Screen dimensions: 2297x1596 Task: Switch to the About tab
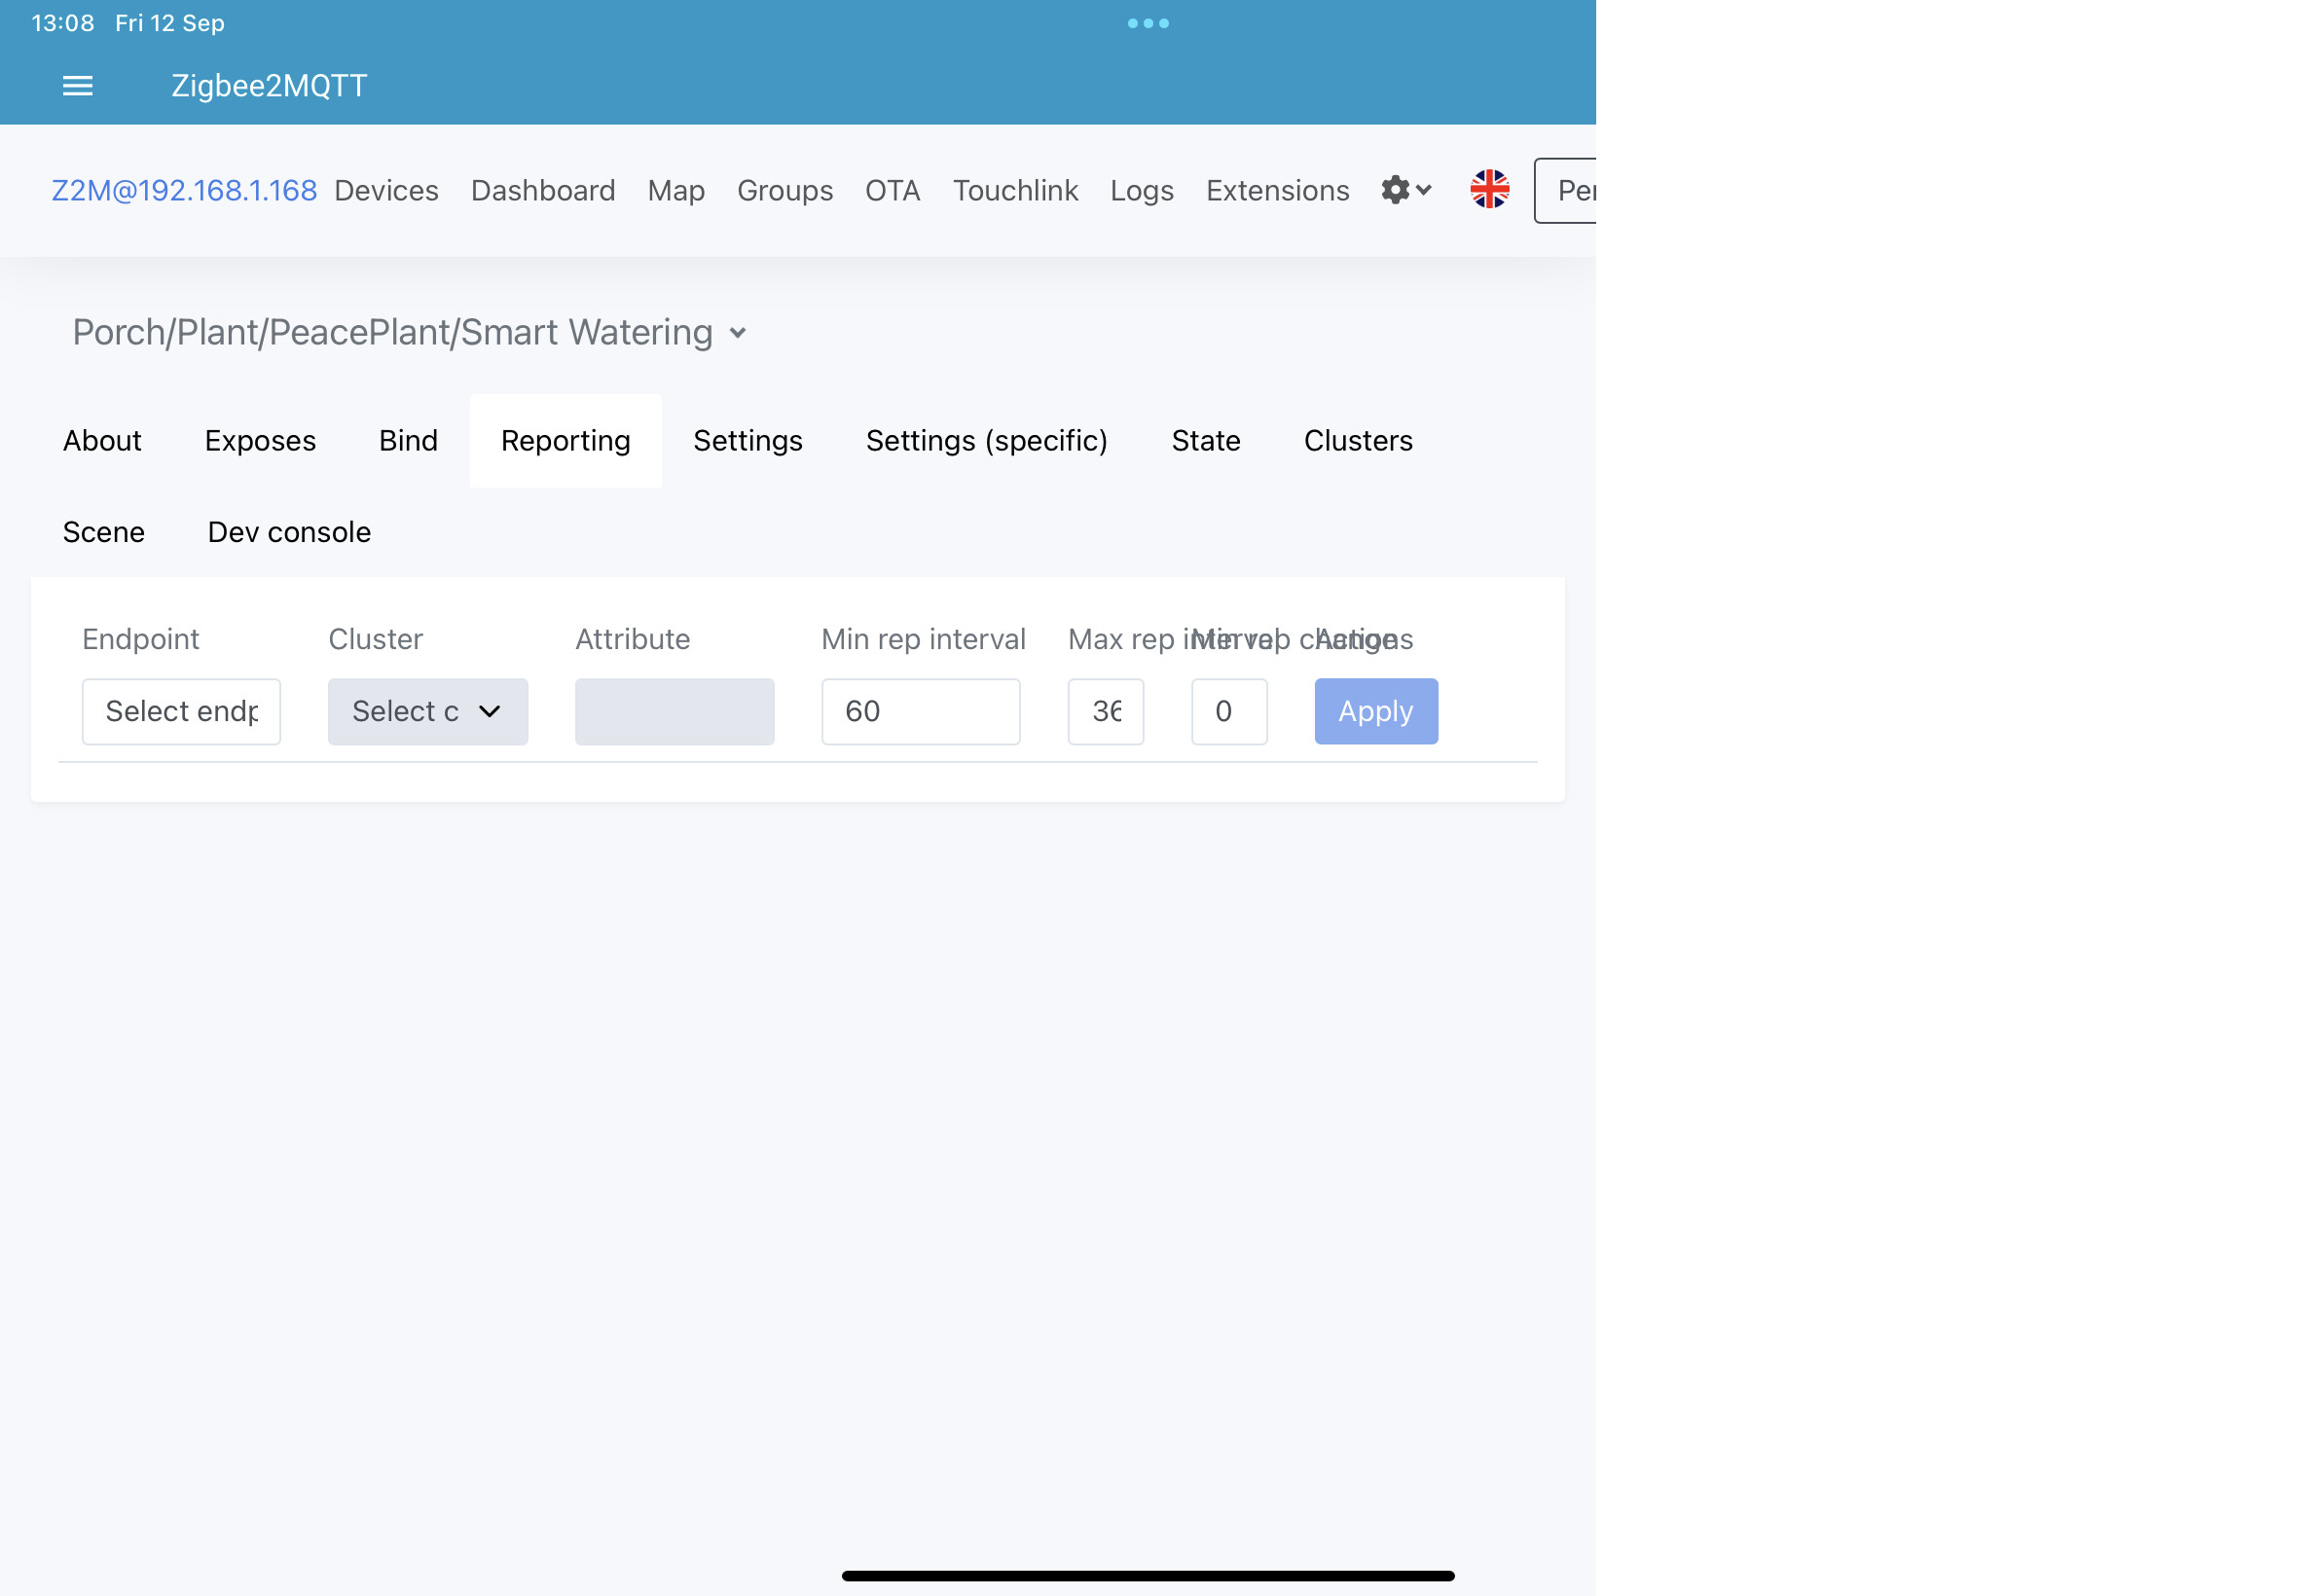pyautogui.click(x=102, y=440)
